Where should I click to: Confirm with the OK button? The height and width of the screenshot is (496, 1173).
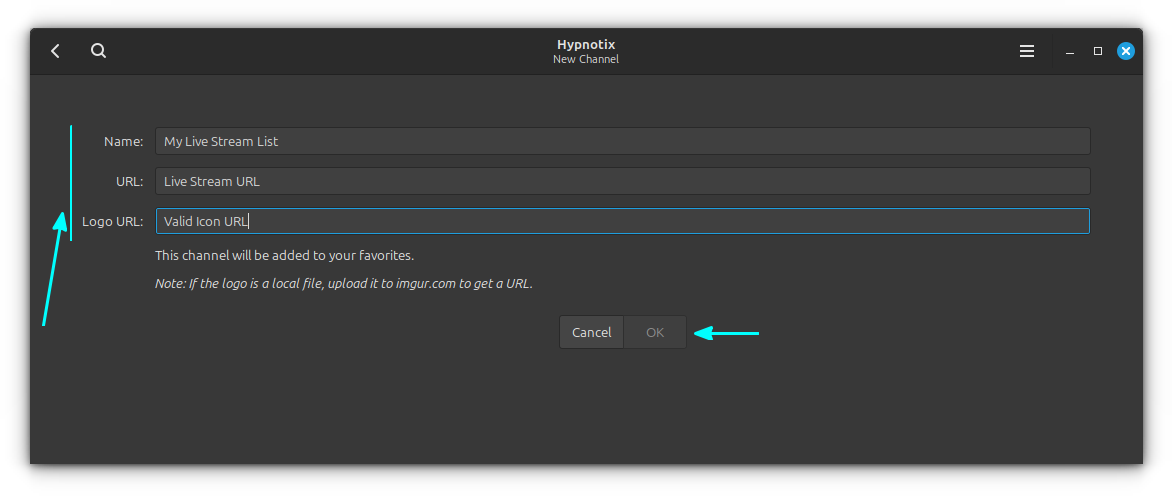655,332
